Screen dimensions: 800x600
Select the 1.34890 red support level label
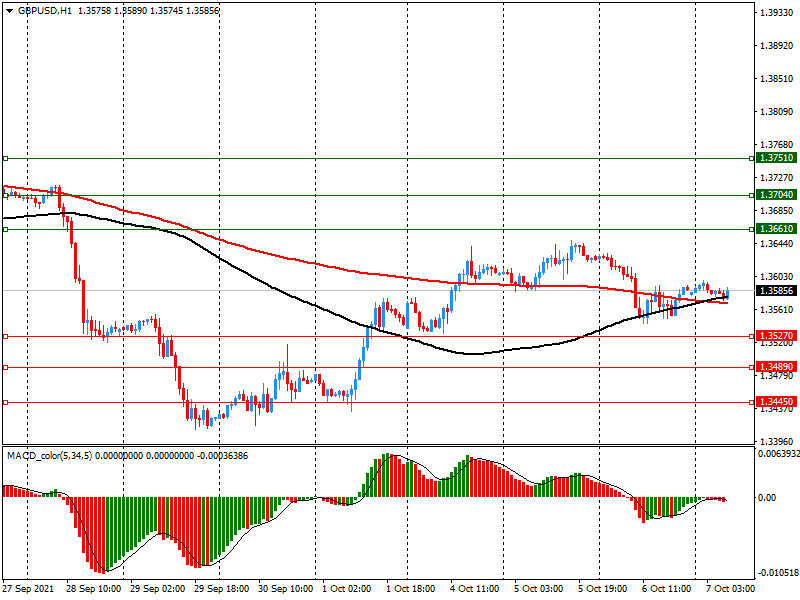pos(776,367)
